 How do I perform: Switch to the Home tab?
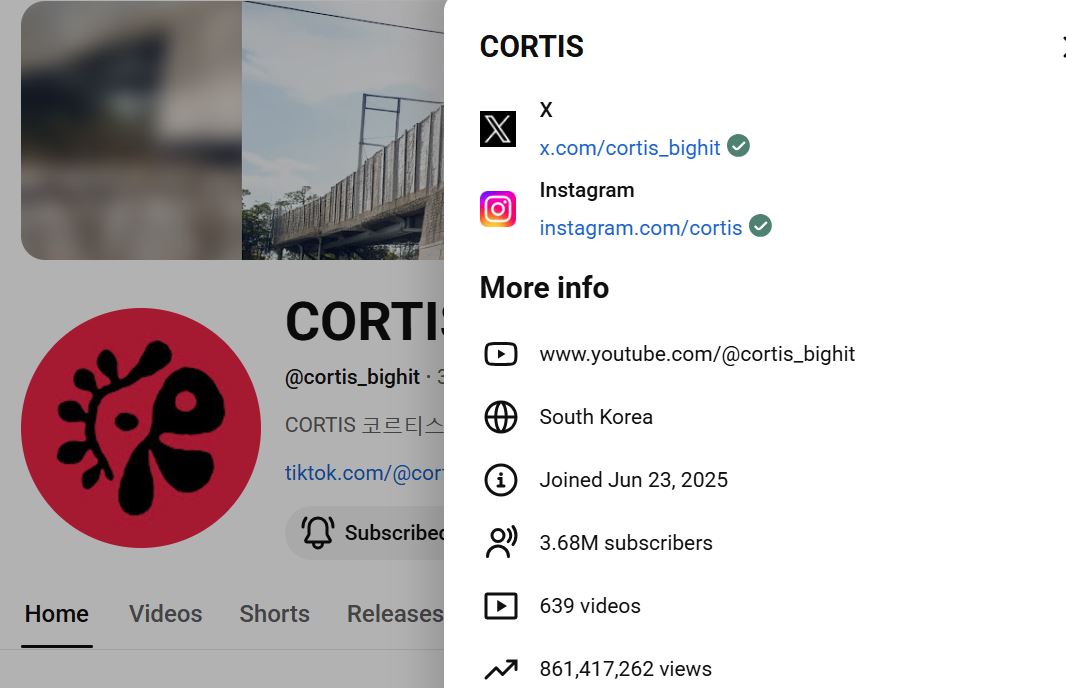[56, 614]
